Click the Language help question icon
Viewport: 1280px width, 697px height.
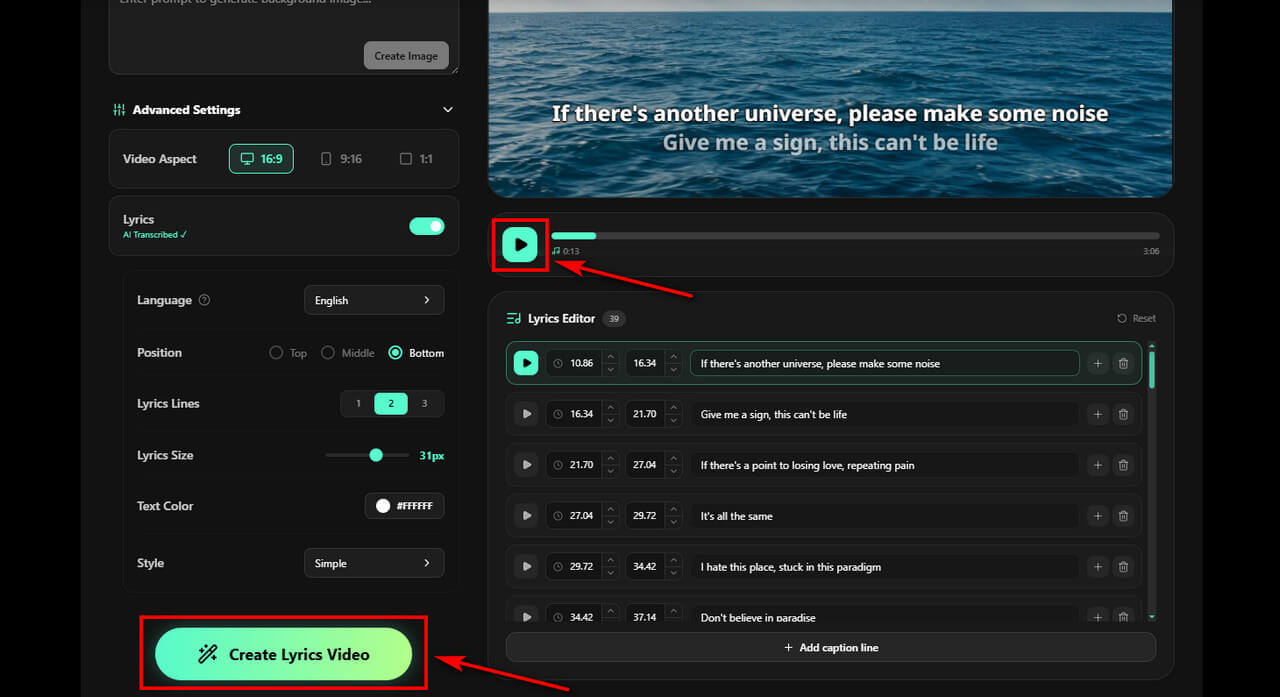tap(204, 300)
